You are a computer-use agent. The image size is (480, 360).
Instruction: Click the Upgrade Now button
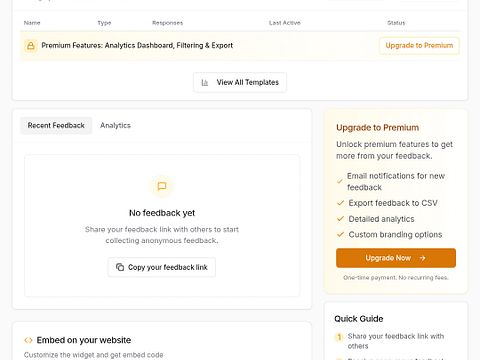point(396,258)
